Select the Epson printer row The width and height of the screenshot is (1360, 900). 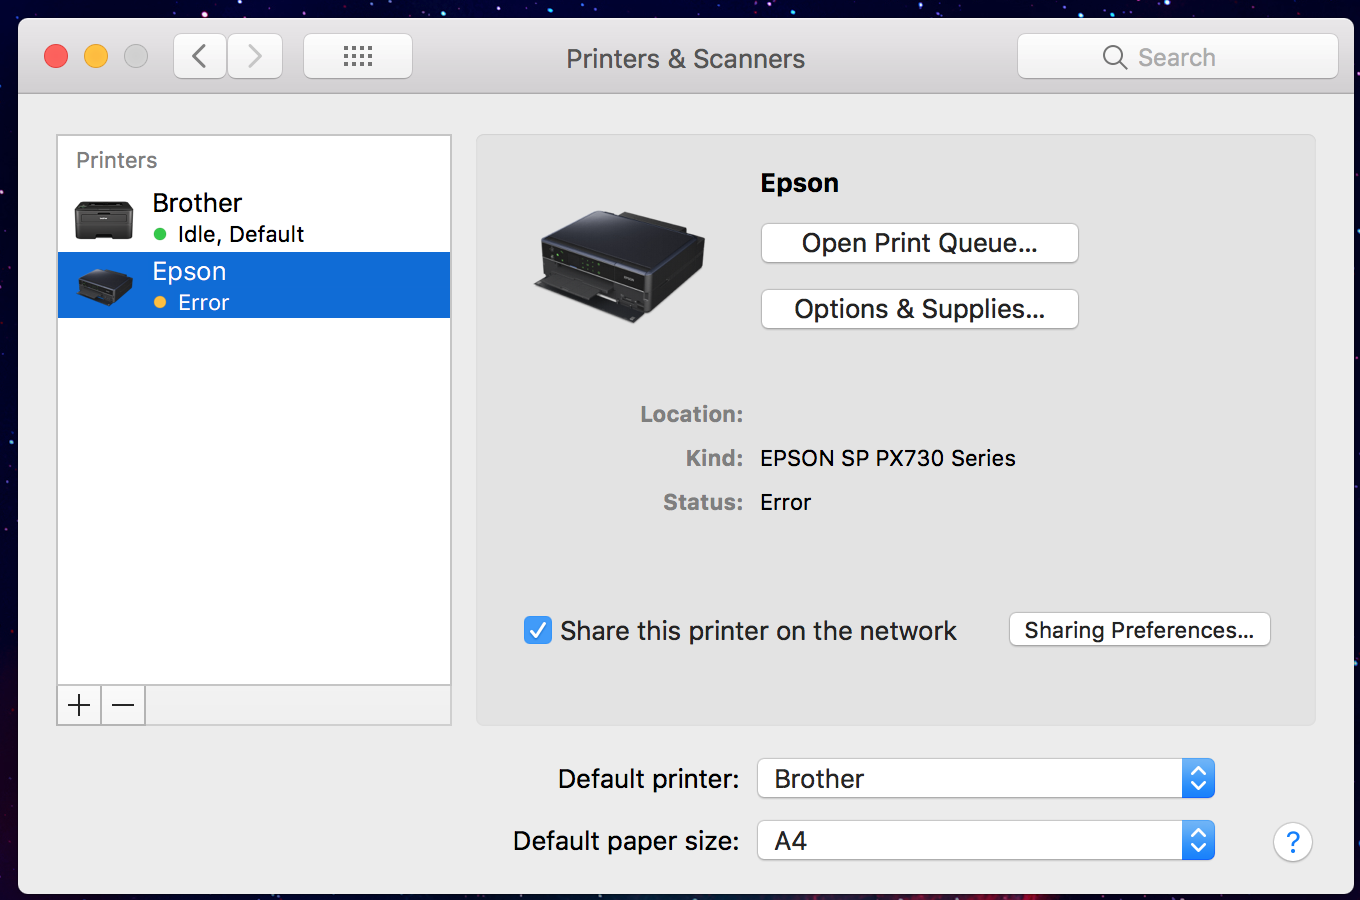coord(254,285)
